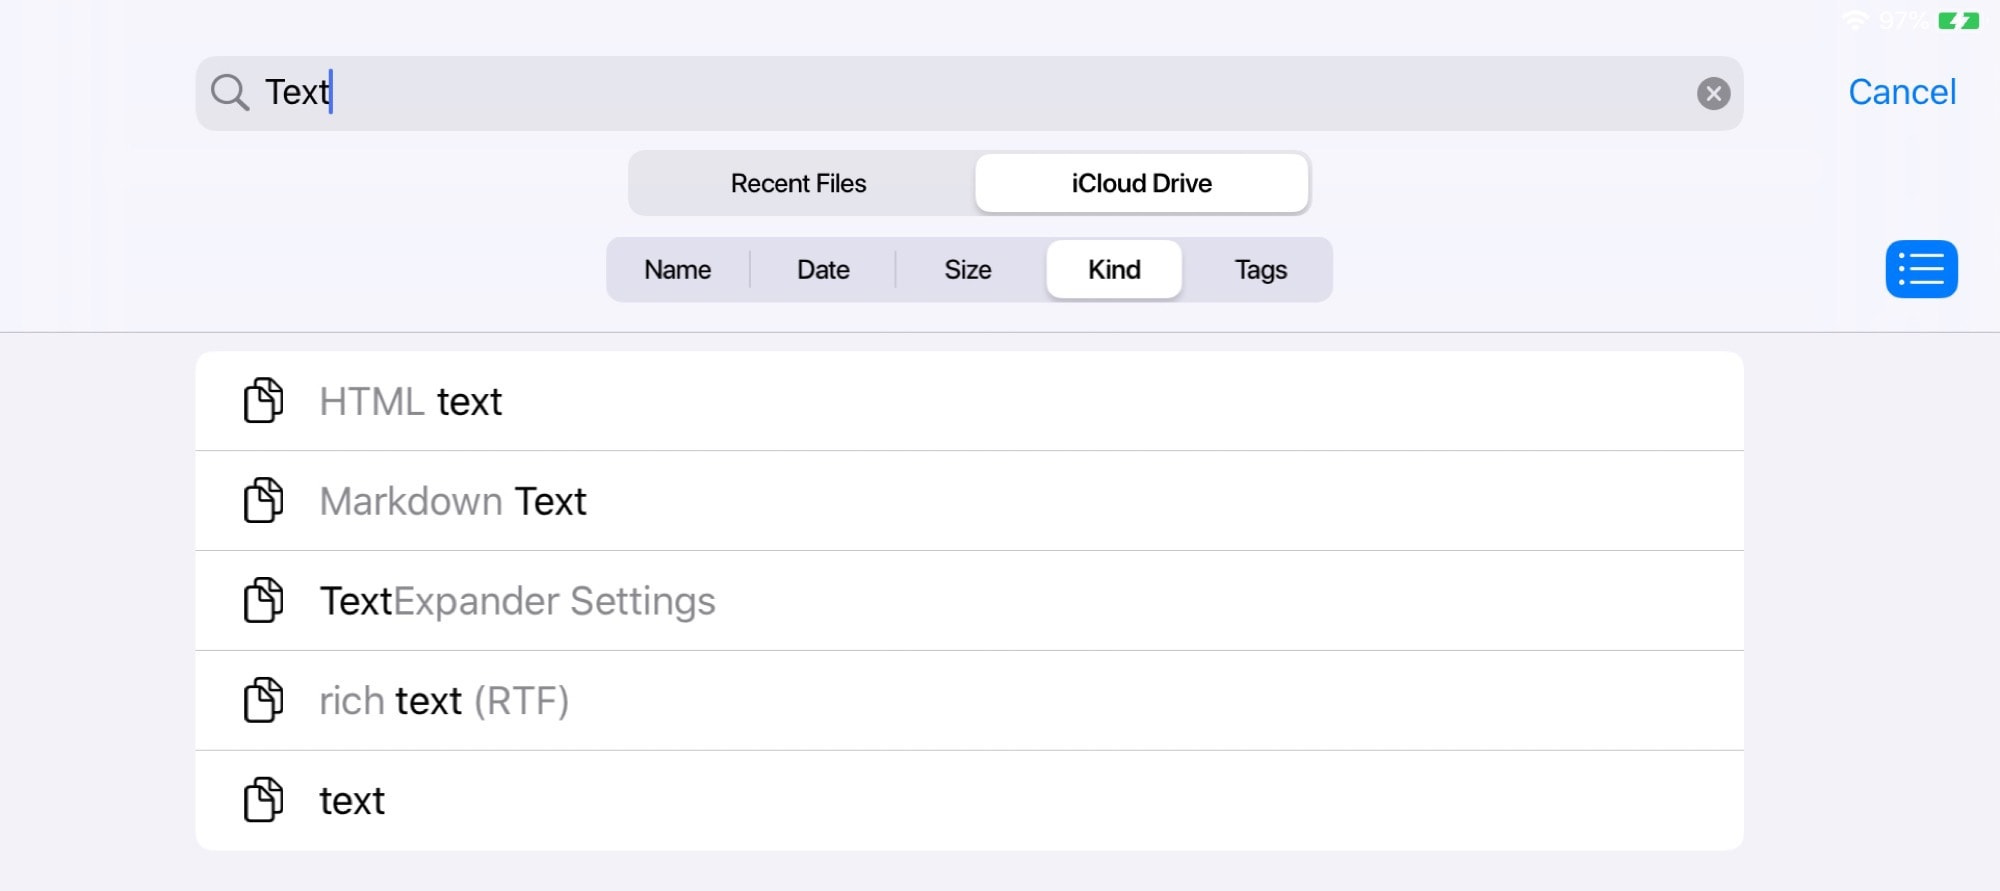Image resolution: width=2000 pixels, height=891 pixels.
Task: Tap the magnifying glass search icon
Action: [x=229, y=92]
